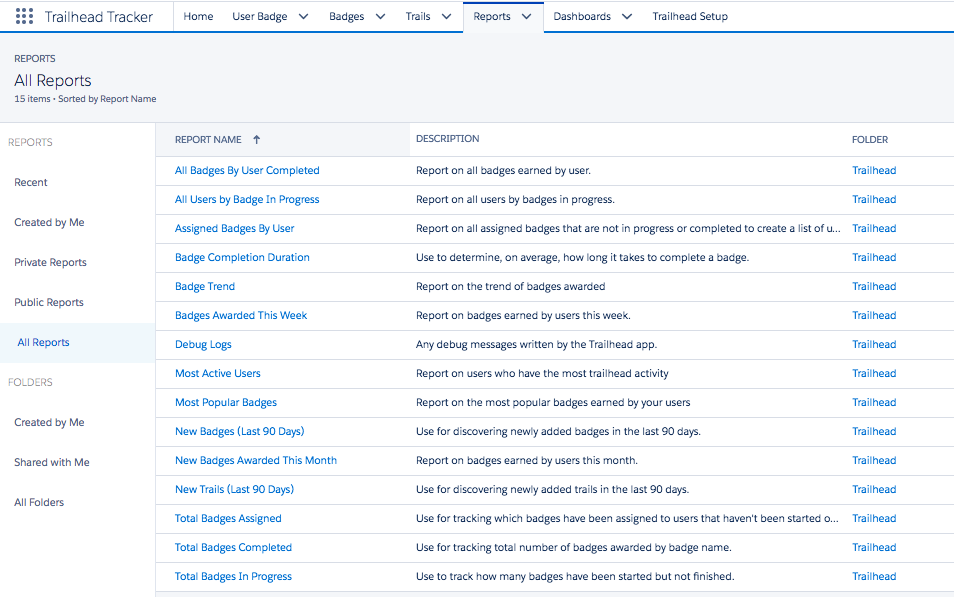
Task: Open the App Launcher grid icon
Action: click(24, 17)
